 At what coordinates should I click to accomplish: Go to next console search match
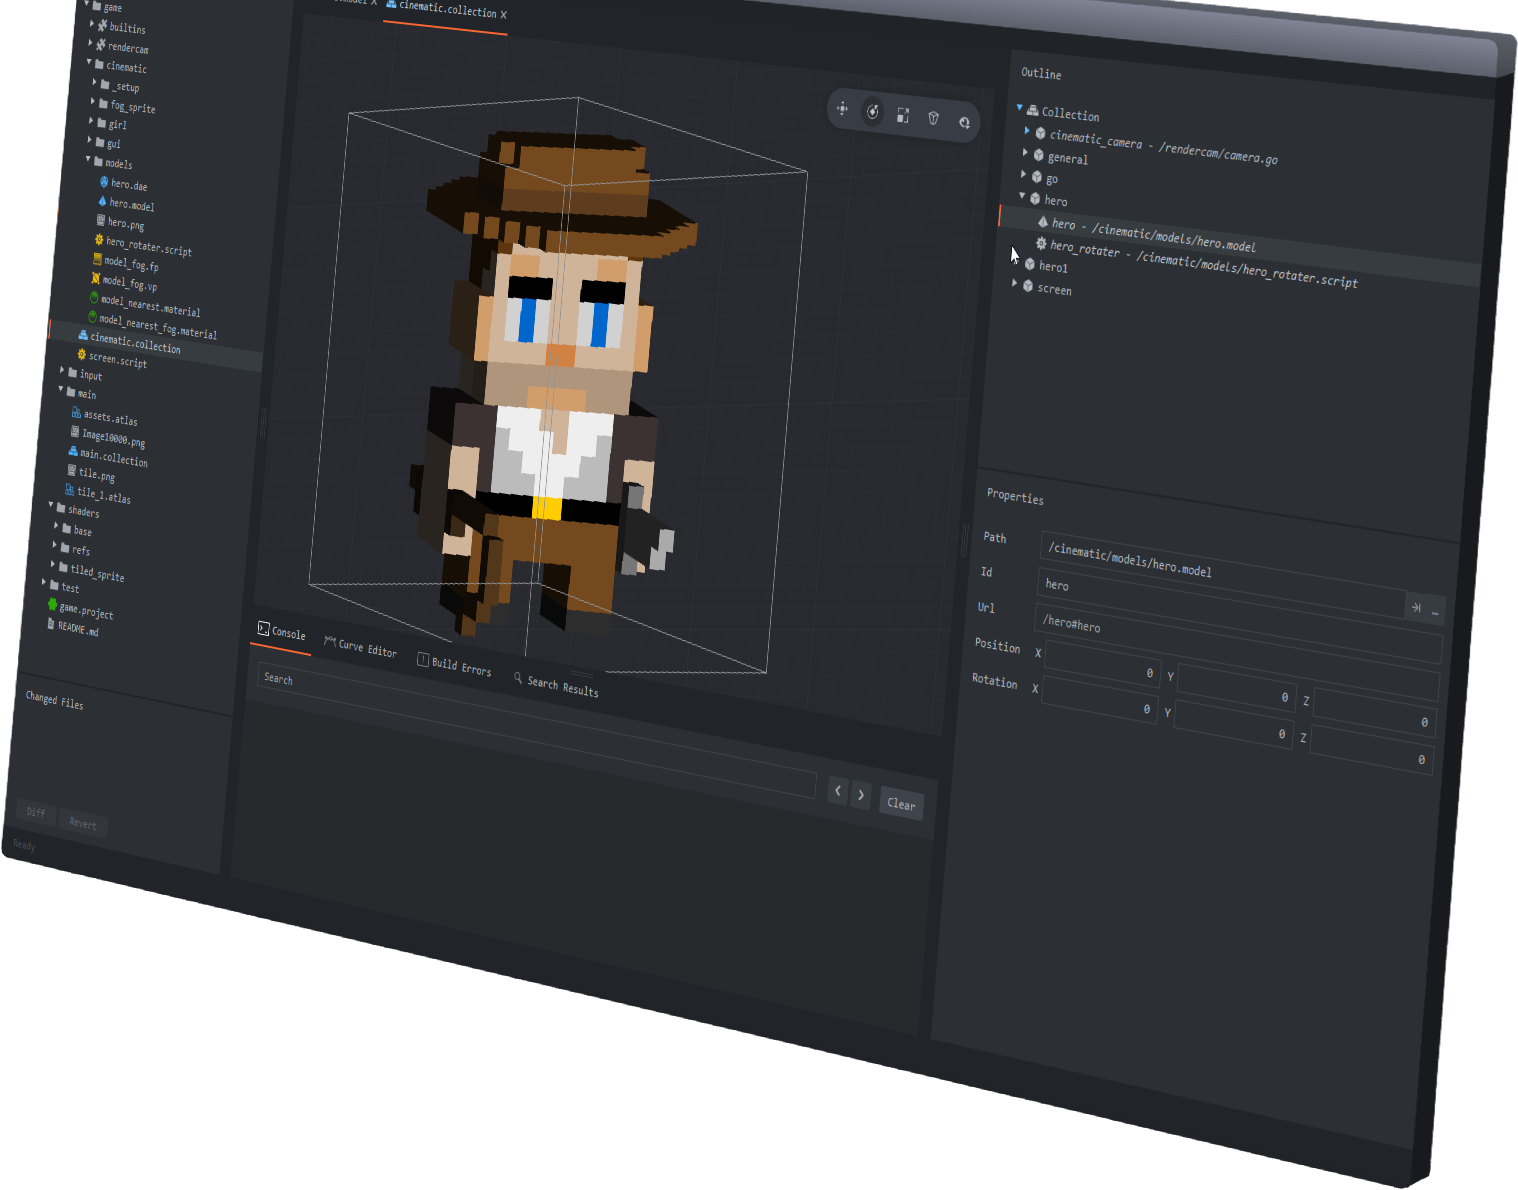(861, 796)
